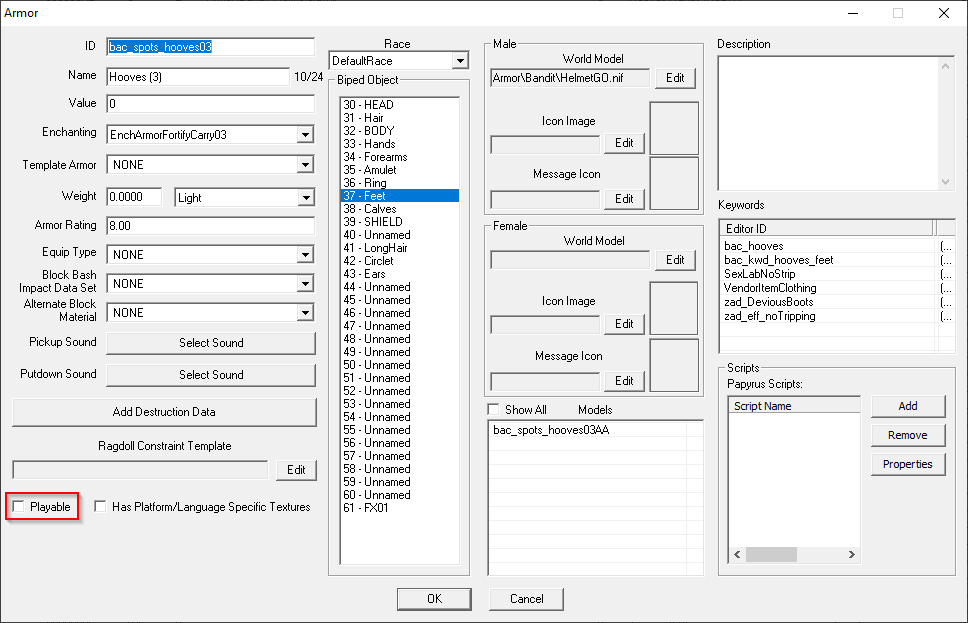968x623 pixels.
Task: Expand the Template Armor dropdown
Action: click(305, 165)
